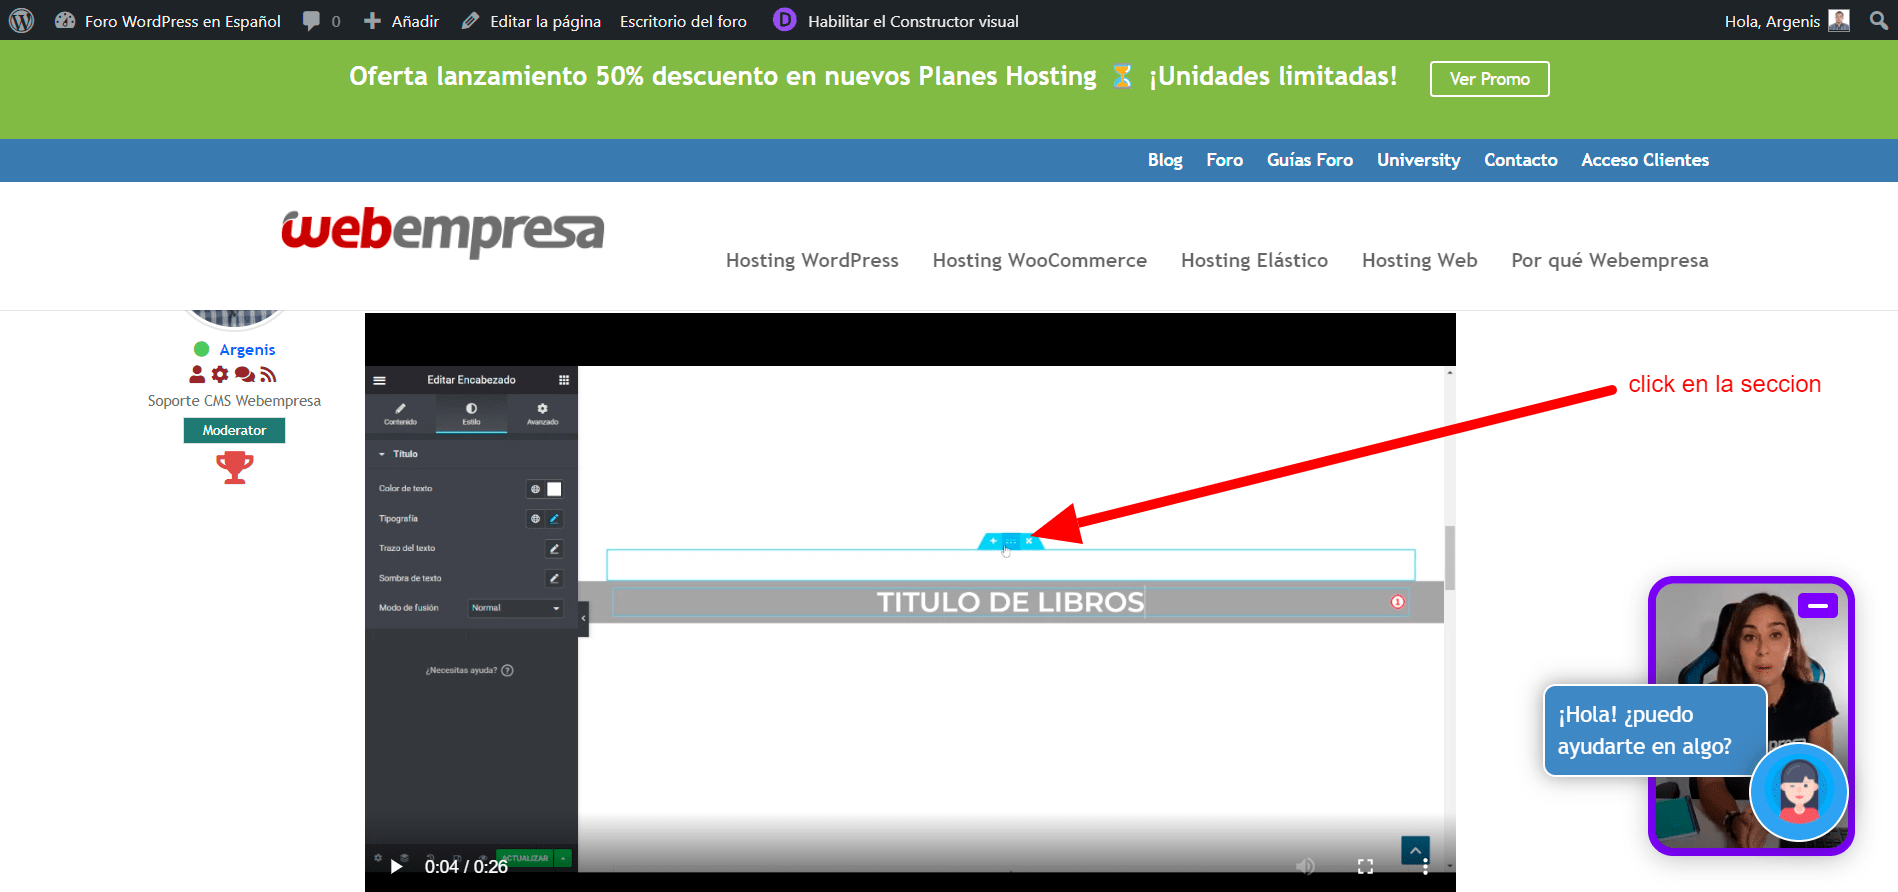Viewport: 1898px width, 892px height.
Task: Click Editar la página in admin bar
Action: (x=531, y=21)
